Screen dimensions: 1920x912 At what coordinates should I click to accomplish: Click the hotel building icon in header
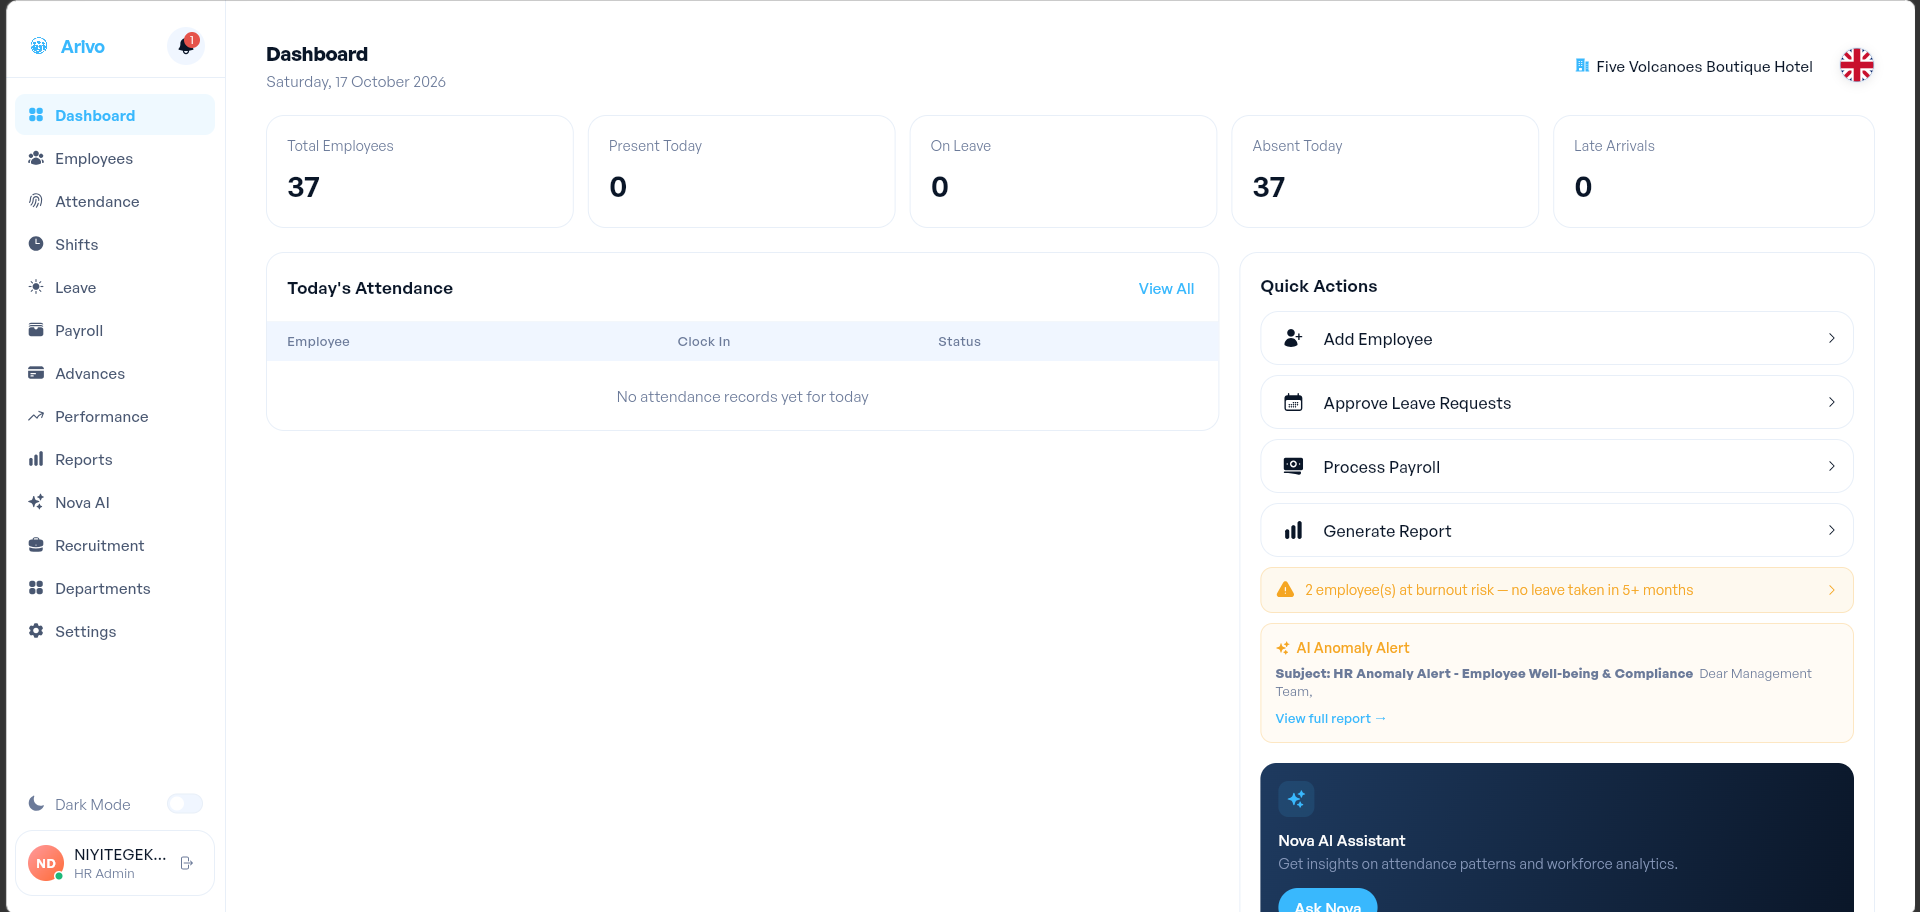(x=1582, y=66)
